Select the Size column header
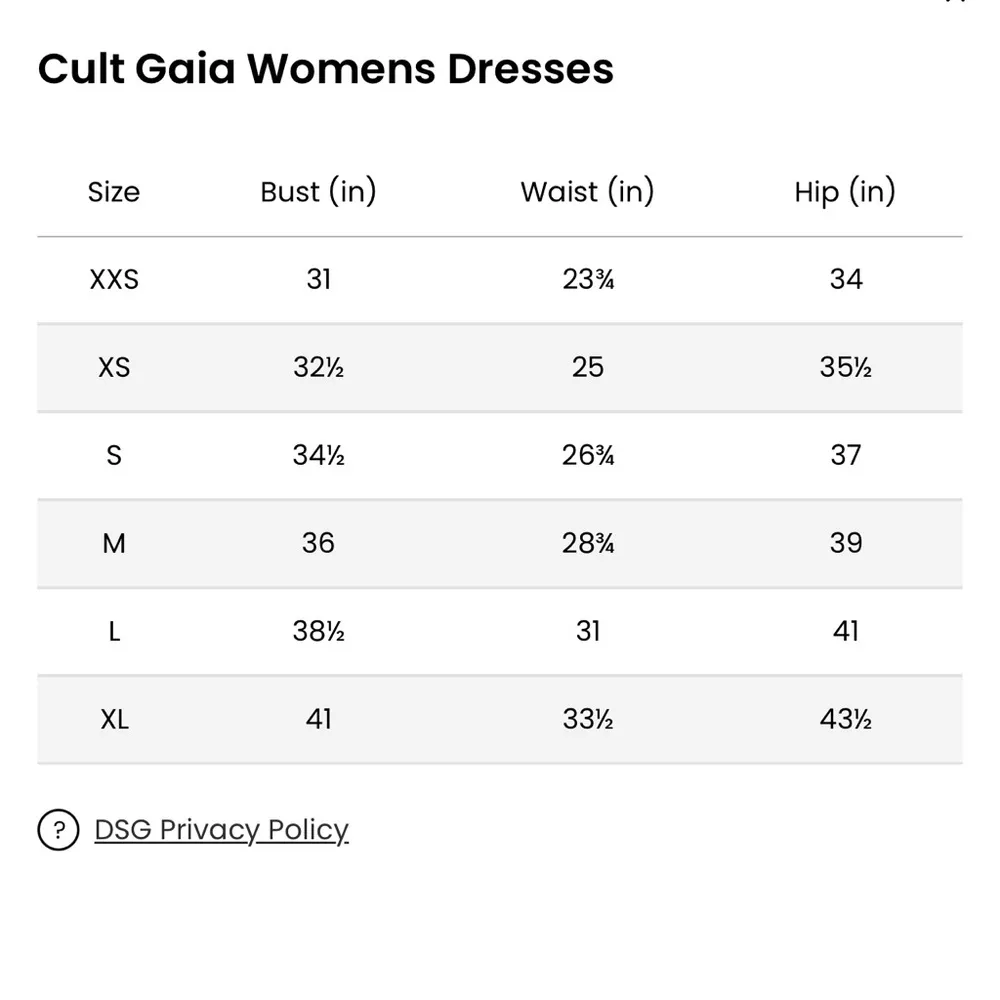The width and height of the screenshot is (1000, 1000). (113, 192)
